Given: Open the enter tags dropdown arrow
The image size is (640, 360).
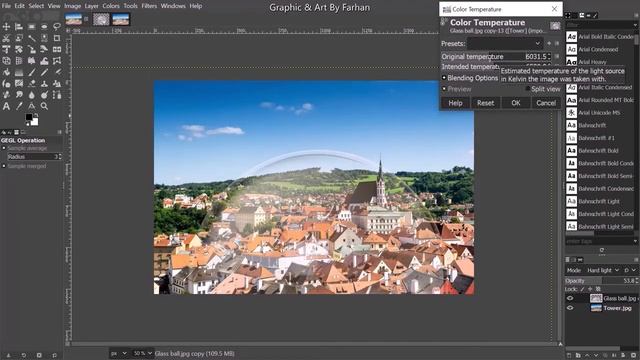Looking at the screenshot, I should tap(635, 241).
